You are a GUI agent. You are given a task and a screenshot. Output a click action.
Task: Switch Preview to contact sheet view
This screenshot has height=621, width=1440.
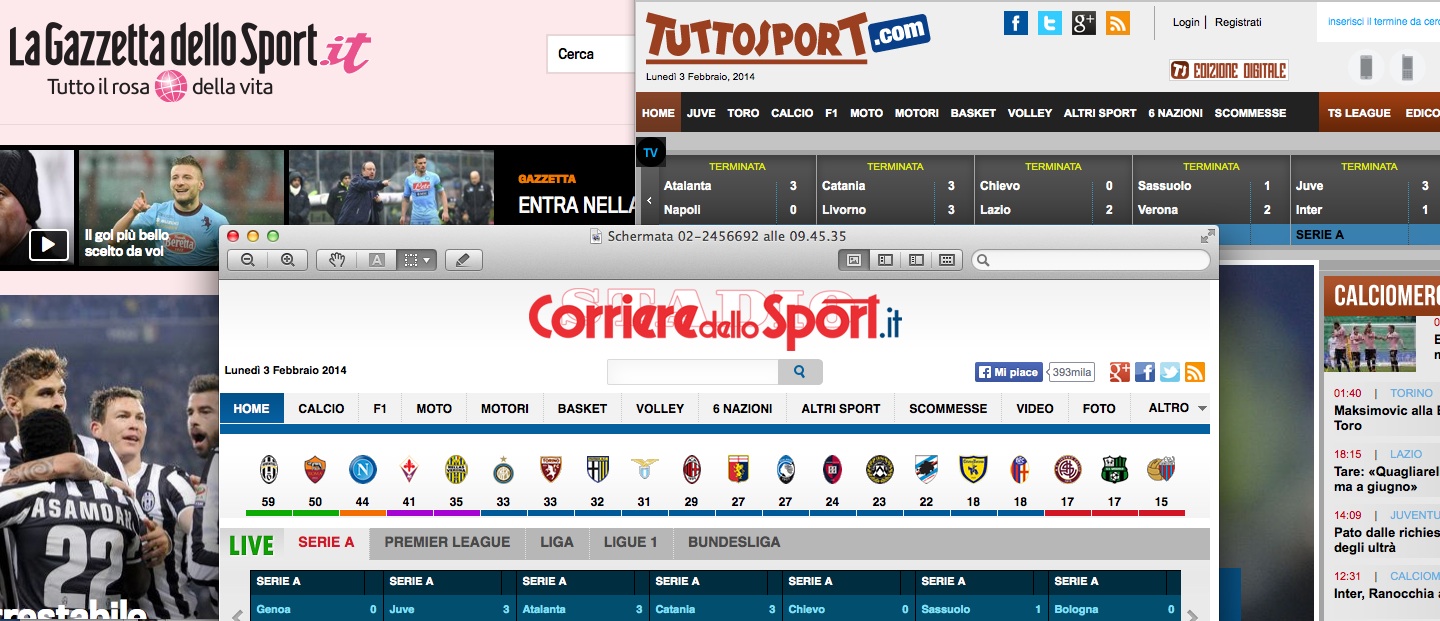(x=946, y=260)
